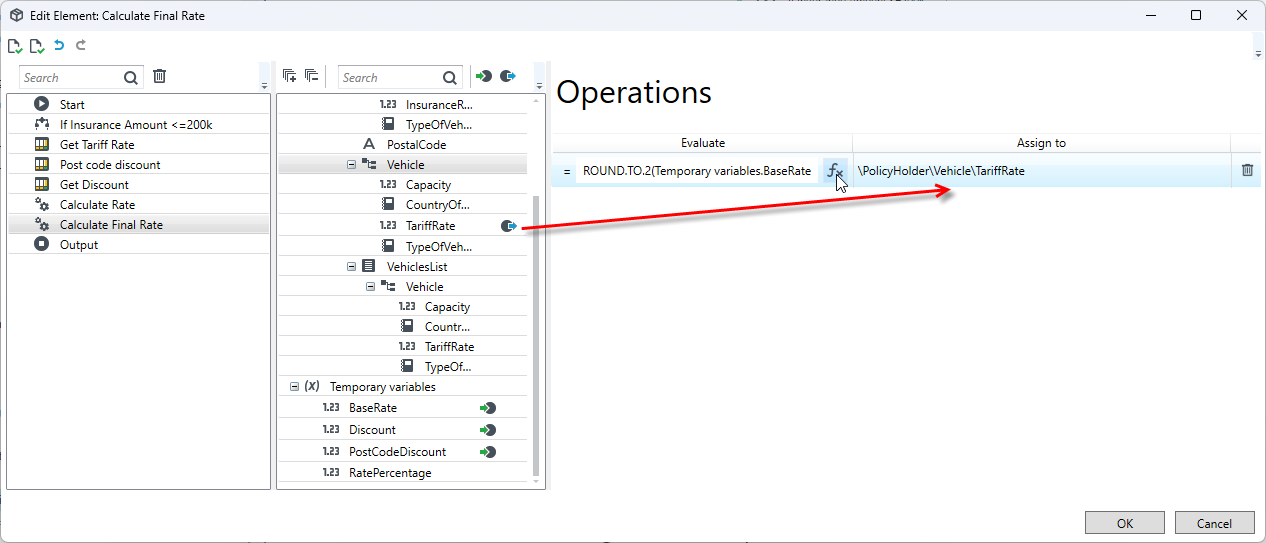1266x543 pixels.
Task: Confirm changes with the OK button
Action: (x=1125, y=523)
